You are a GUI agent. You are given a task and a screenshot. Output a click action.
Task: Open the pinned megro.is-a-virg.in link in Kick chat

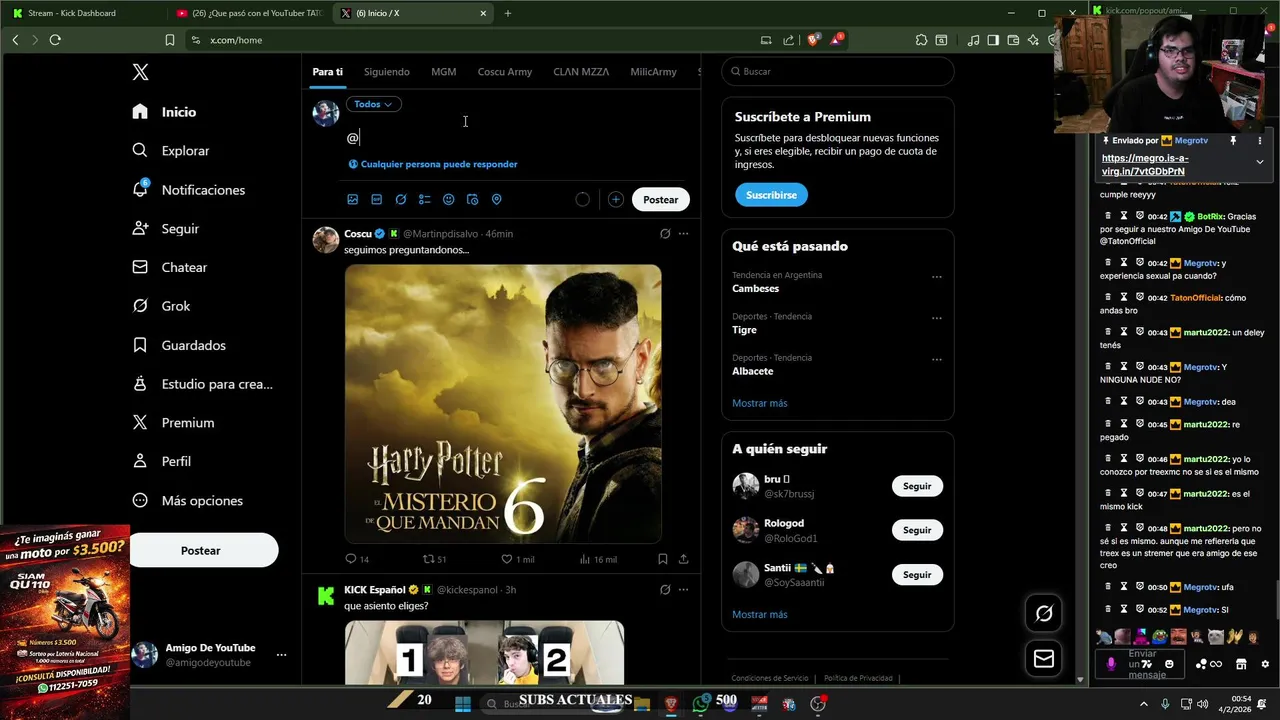1145,164
